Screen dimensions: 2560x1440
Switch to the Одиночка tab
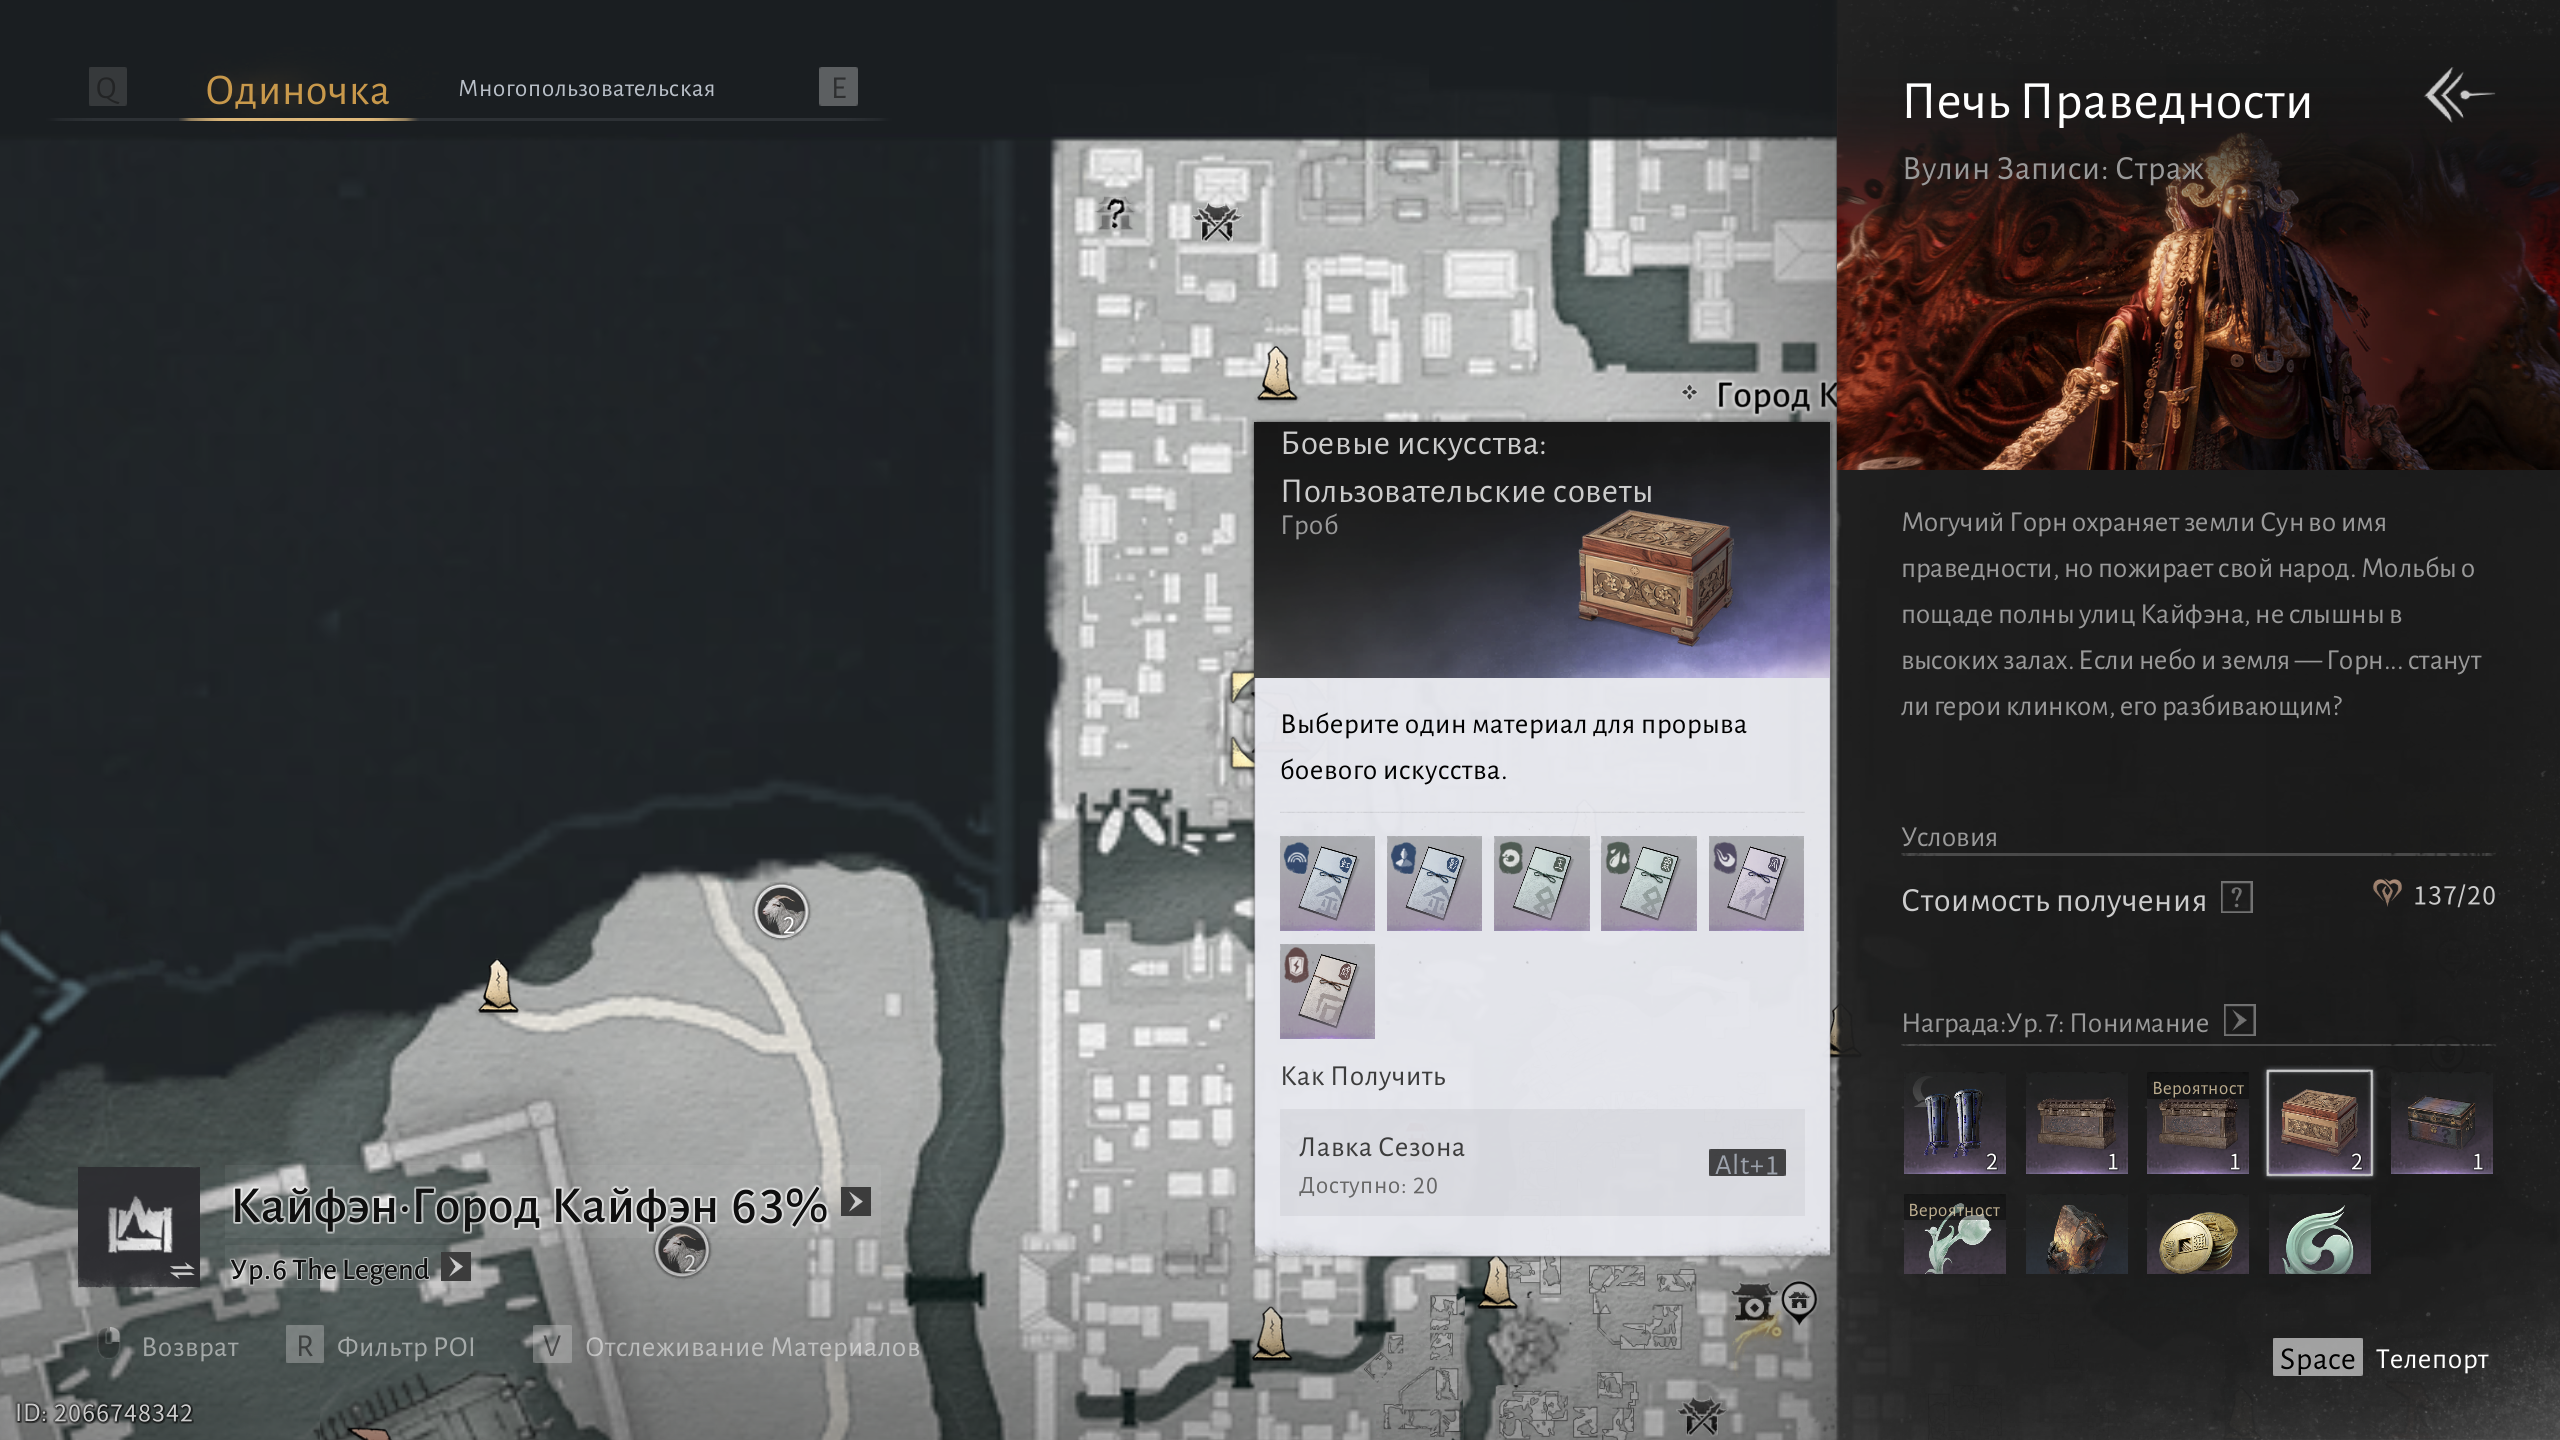297,90
